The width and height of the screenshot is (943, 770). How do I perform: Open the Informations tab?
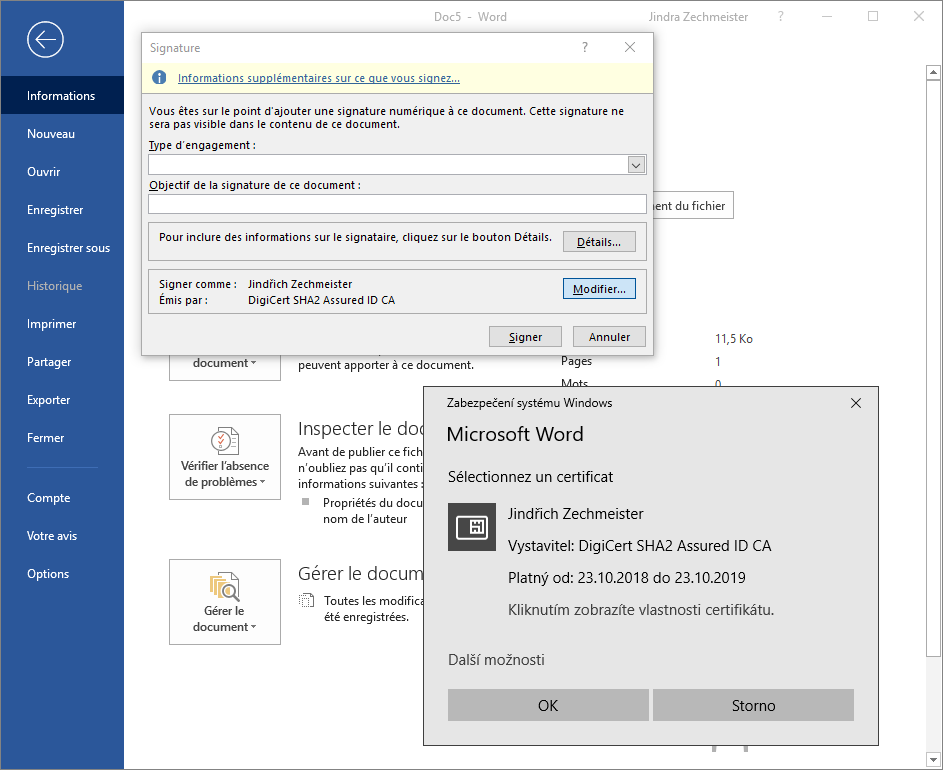(62, 96)
